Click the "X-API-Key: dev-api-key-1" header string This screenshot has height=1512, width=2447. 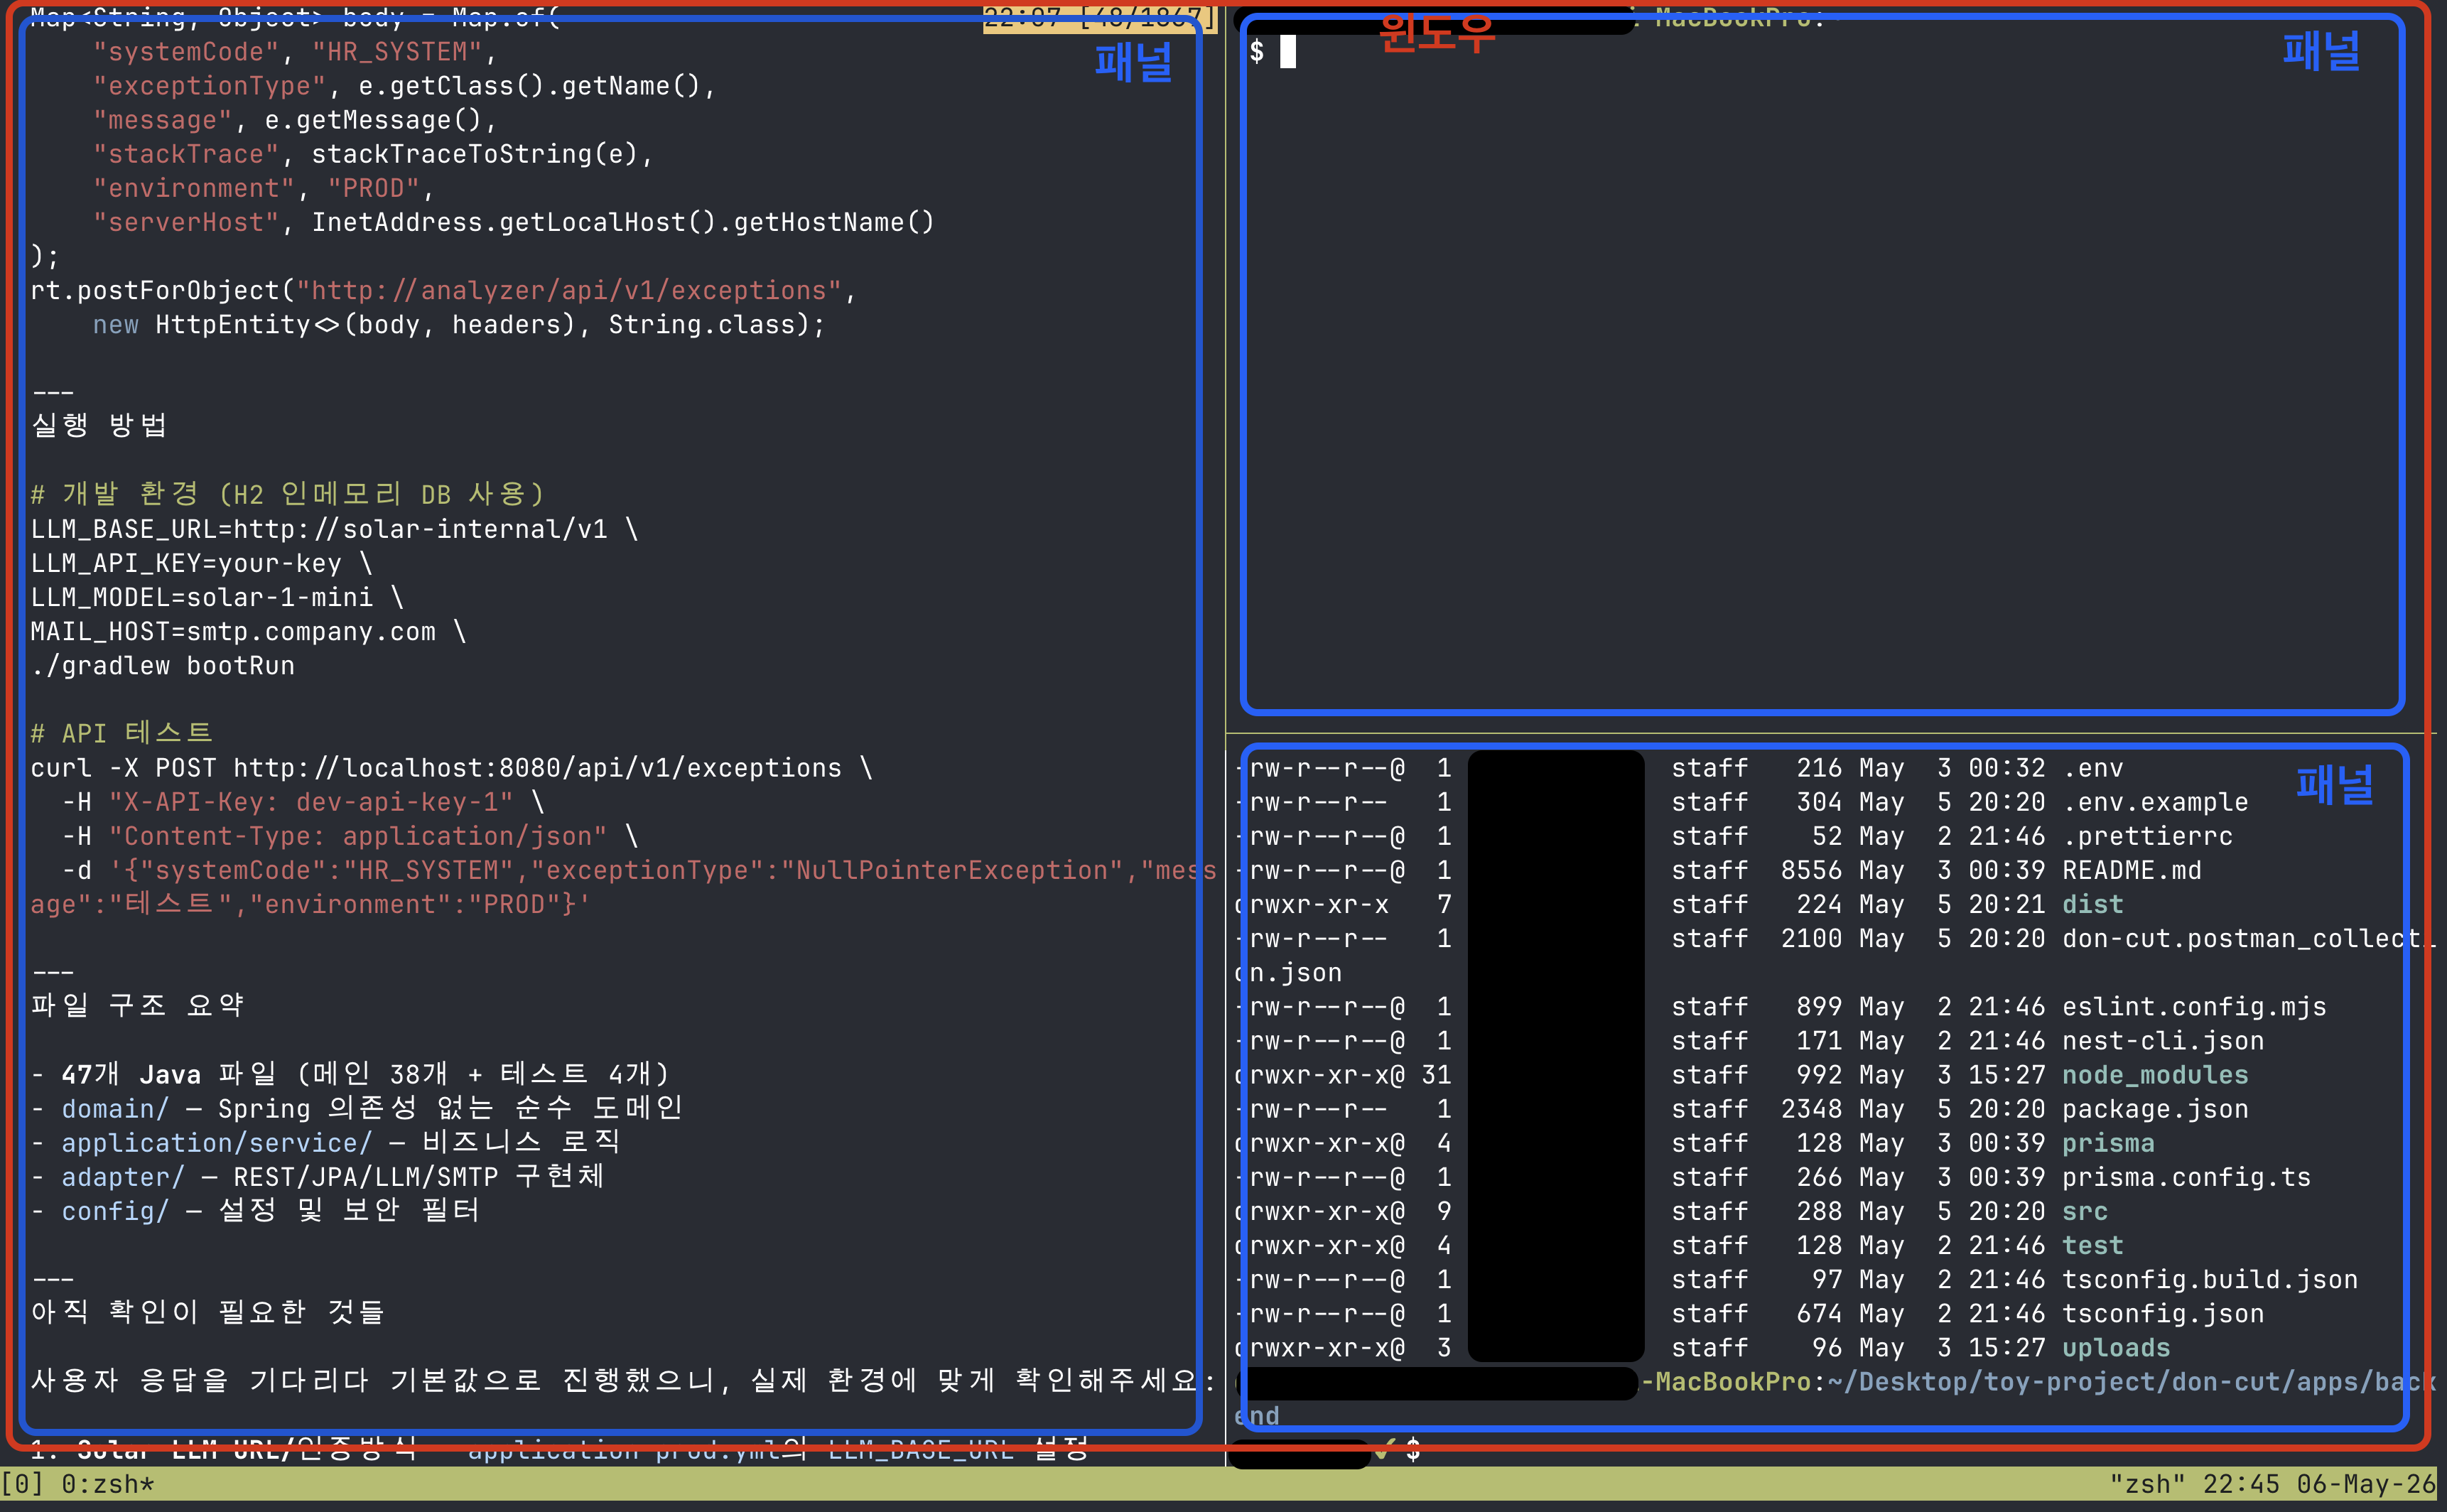(311, 802)
